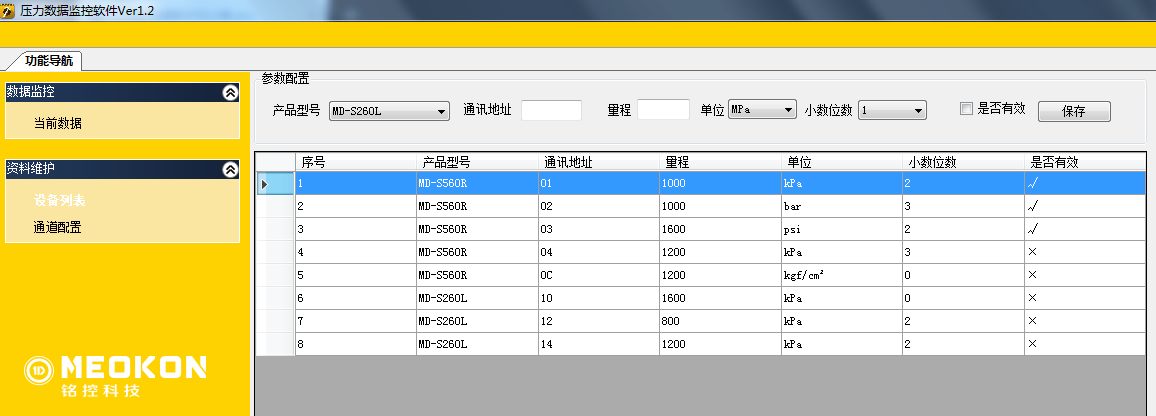Viewport: 1156px width, 416px height.
Task: Open 当前数据 in the sidebar
Action: click(x=58, y=123)
